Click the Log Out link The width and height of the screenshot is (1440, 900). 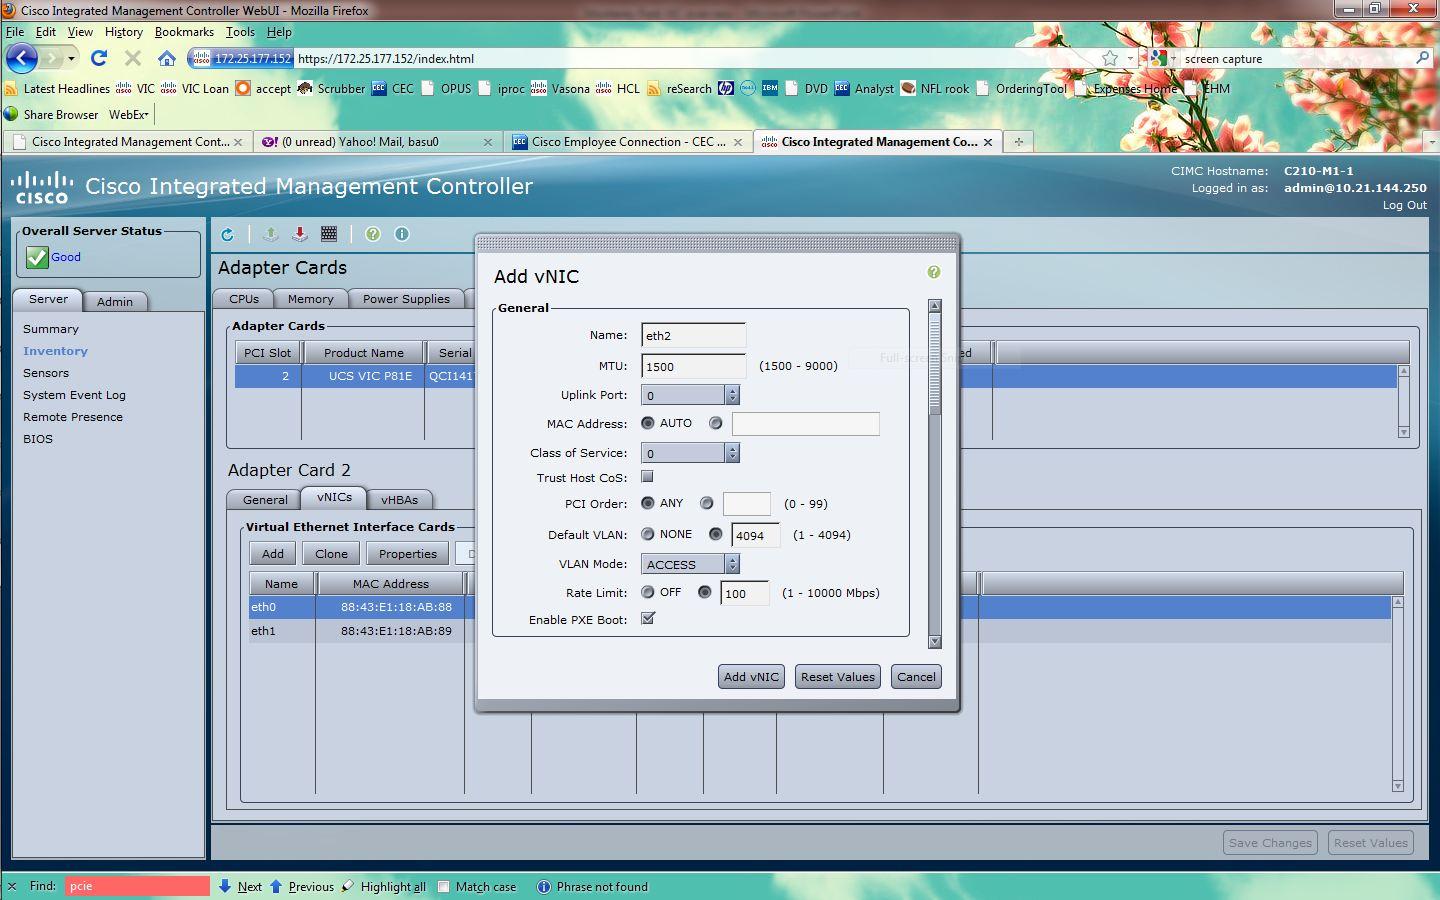pos(1404,205)
